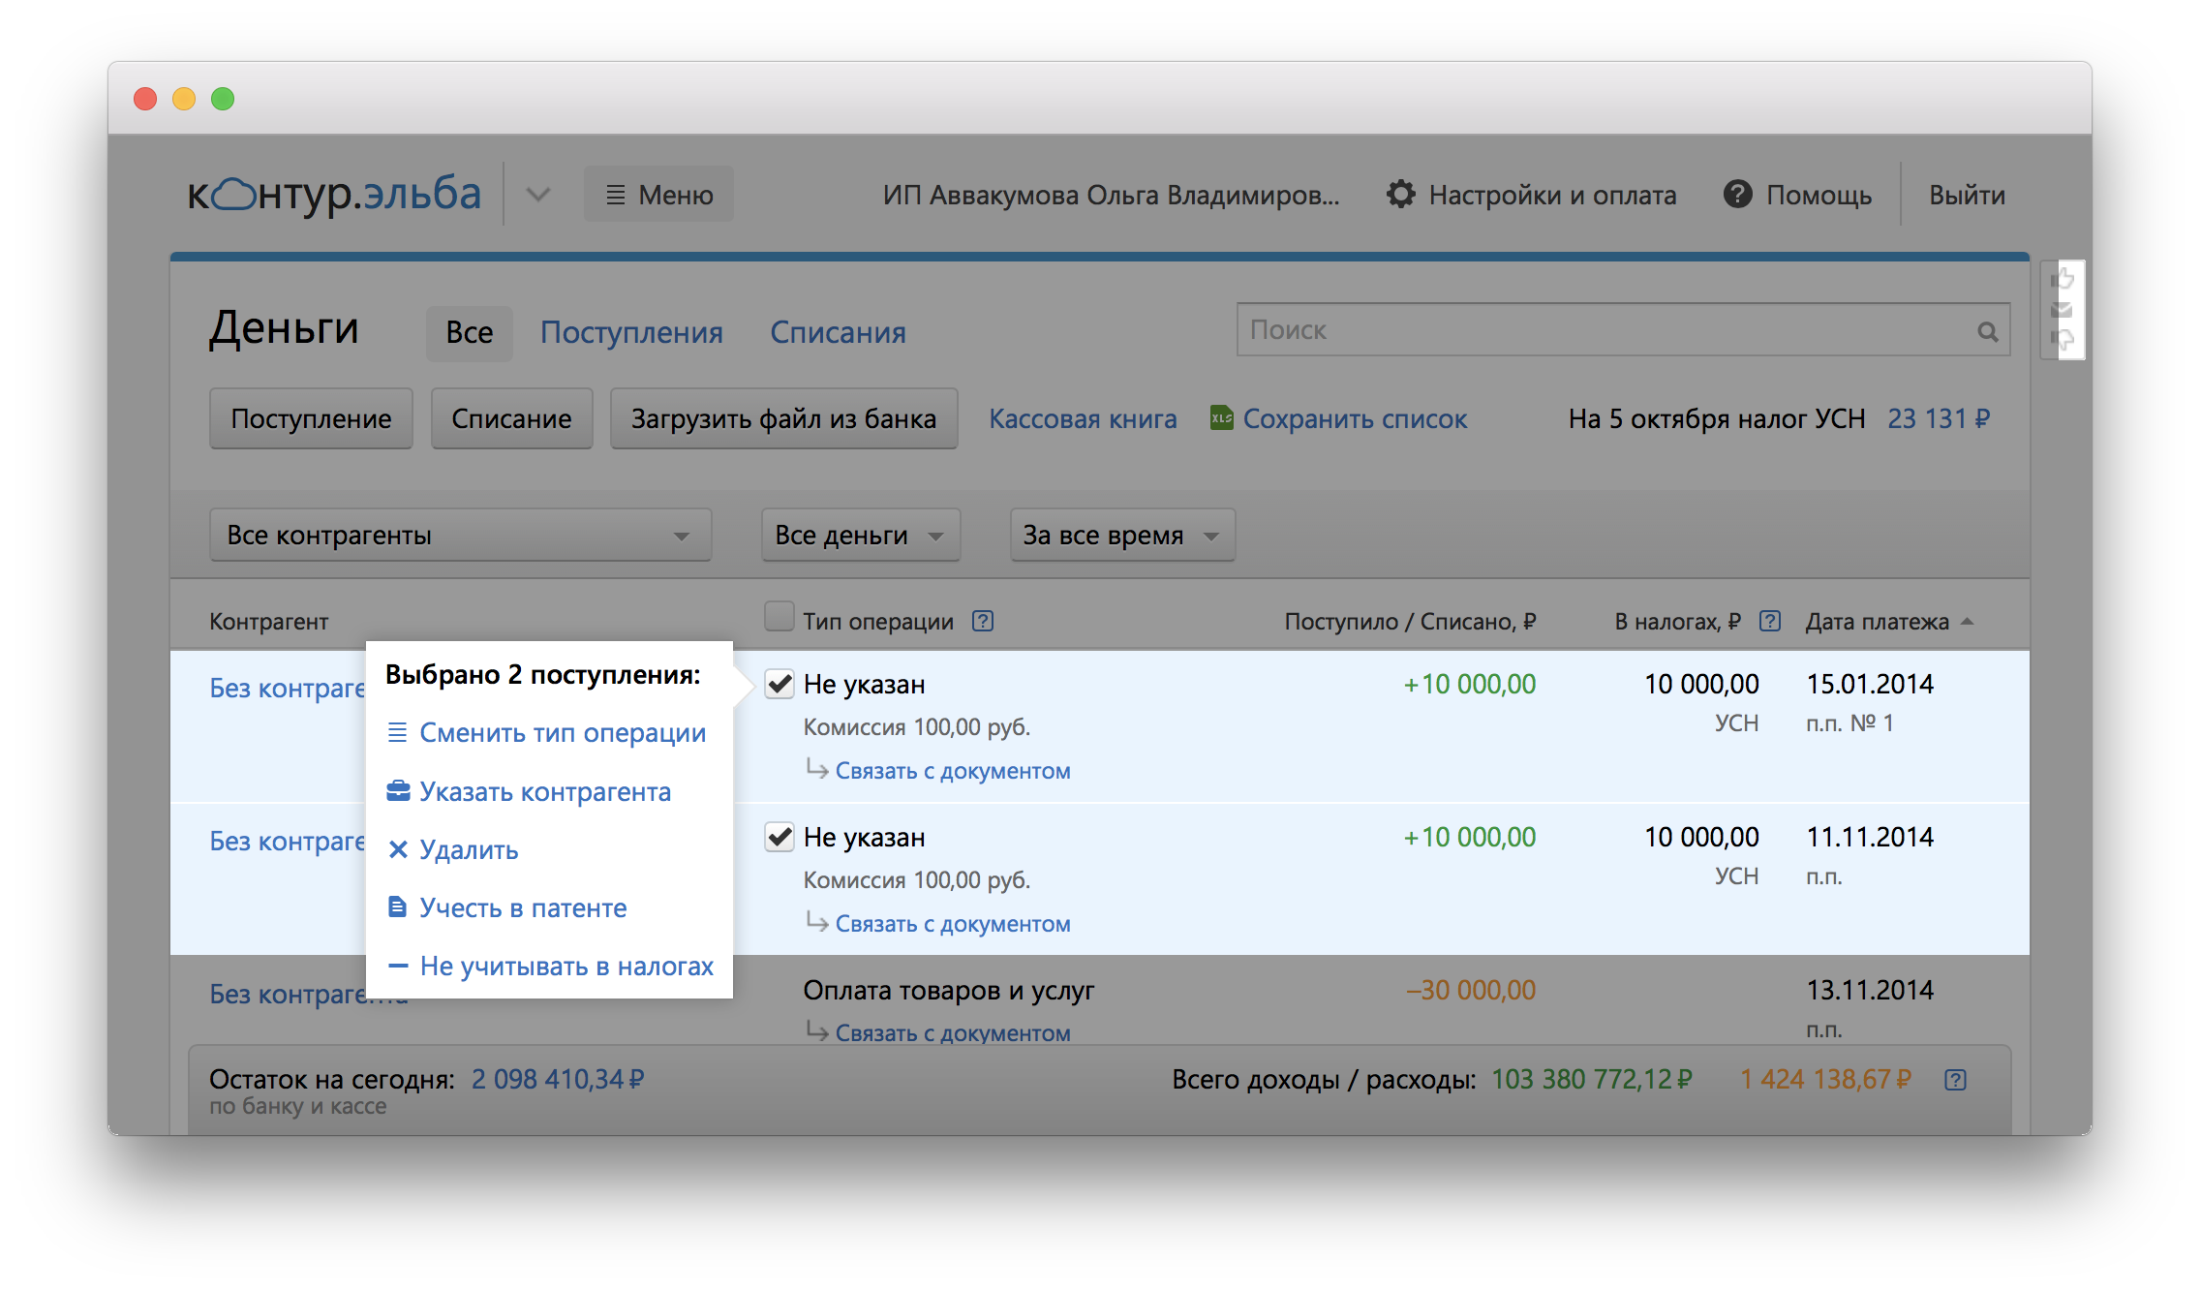
Task: Sort by Дата платежа column
Action: (1888, 621)
